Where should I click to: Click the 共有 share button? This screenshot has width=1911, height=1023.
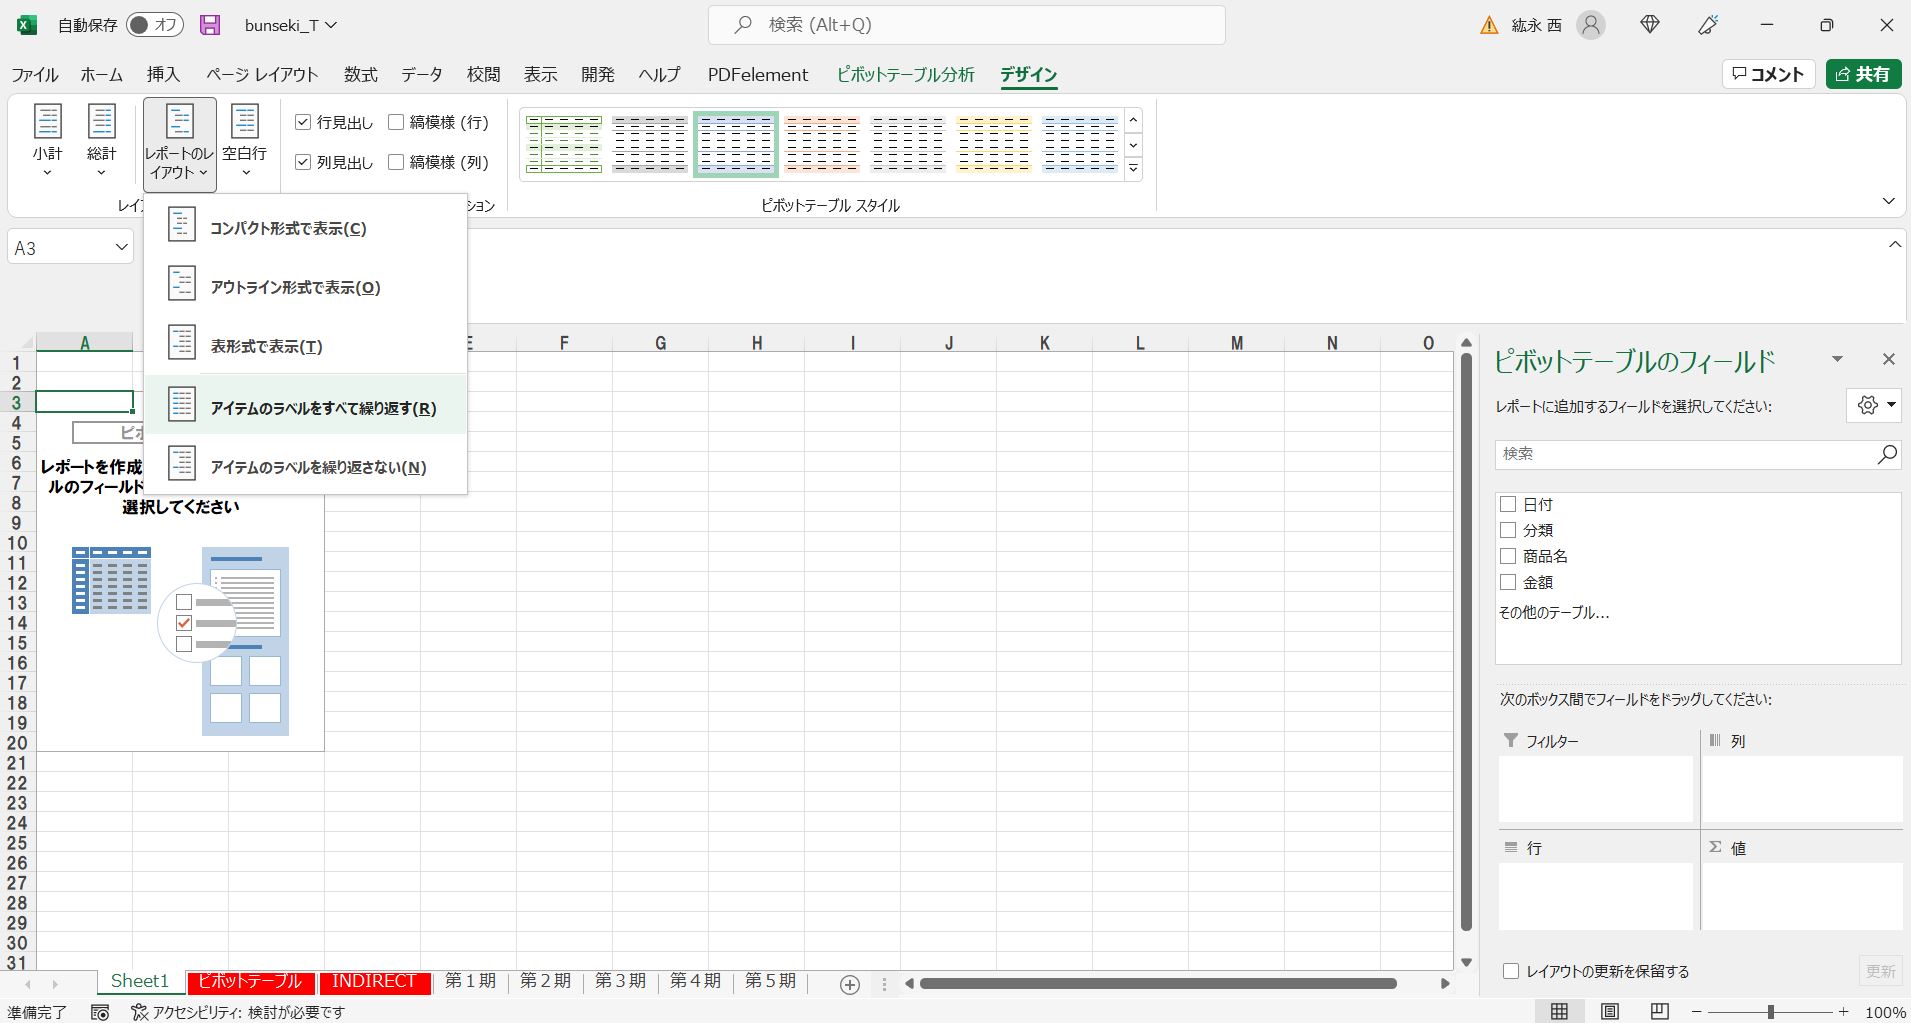(1862, 74)
